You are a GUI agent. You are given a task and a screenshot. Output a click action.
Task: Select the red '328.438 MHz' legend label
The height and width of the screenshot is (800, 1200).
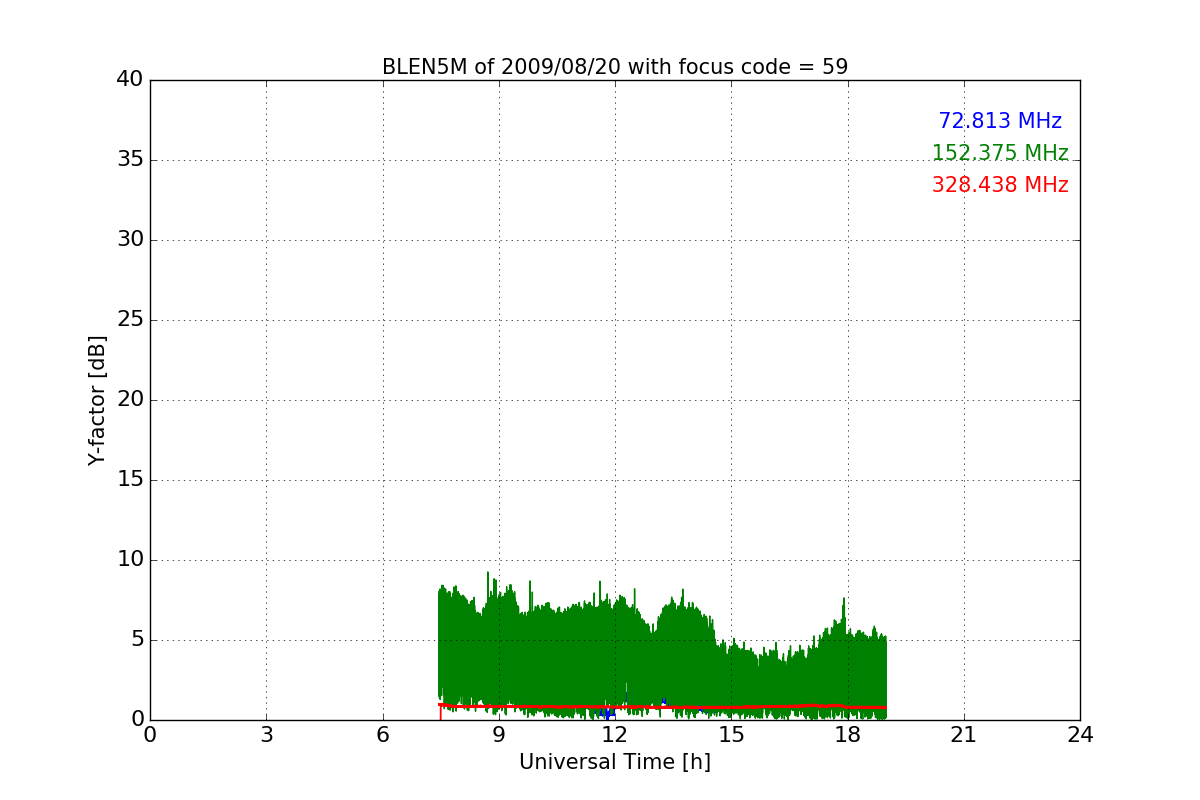point(1000,185)
